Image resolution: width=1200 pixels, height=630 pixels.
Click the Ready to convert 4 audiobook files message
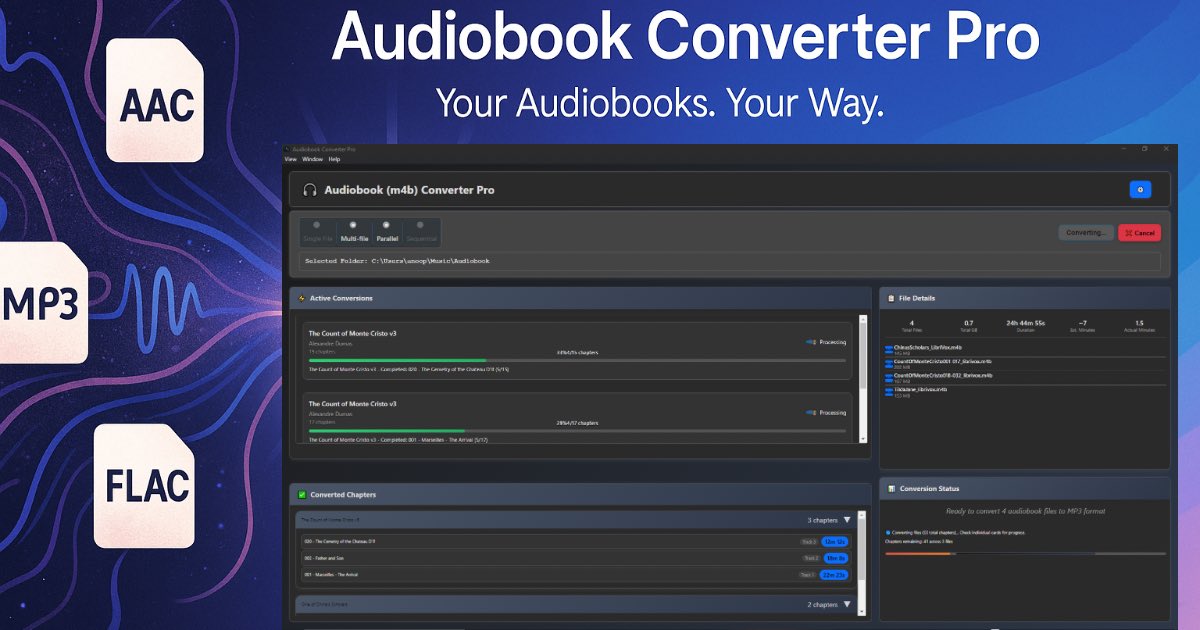point(1025,511)
